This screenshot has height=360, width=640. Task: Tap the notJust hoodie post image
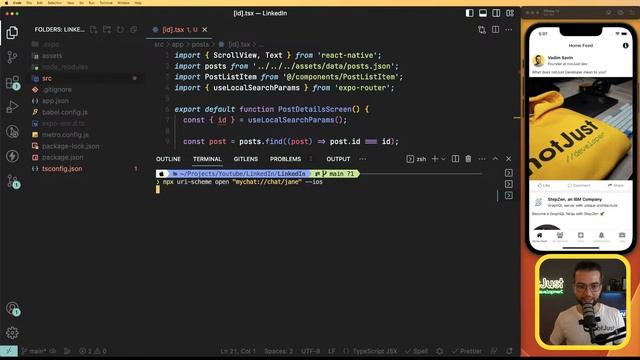tap(580, 128)
